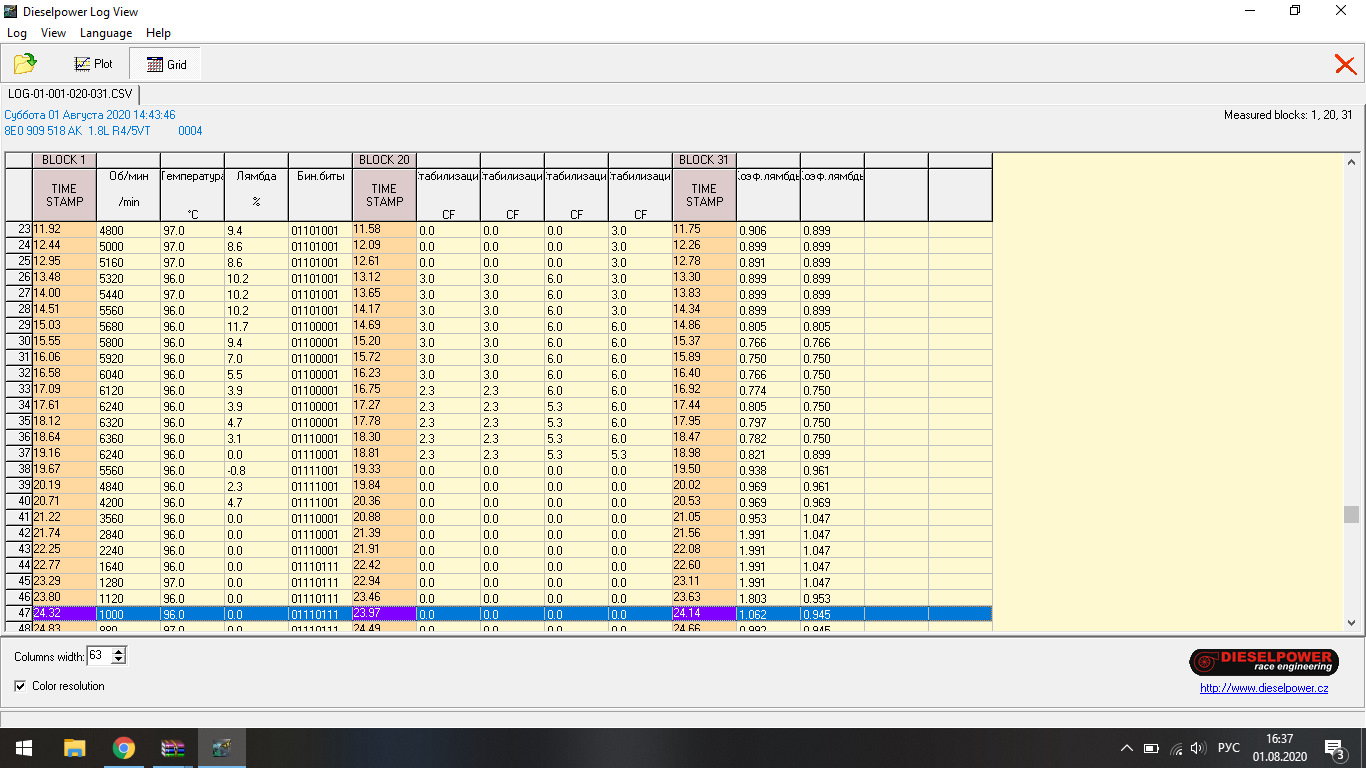Screen dimensions: 1366x768
Task: Click the BLOCK 20 column header
Action: point(384,160)
